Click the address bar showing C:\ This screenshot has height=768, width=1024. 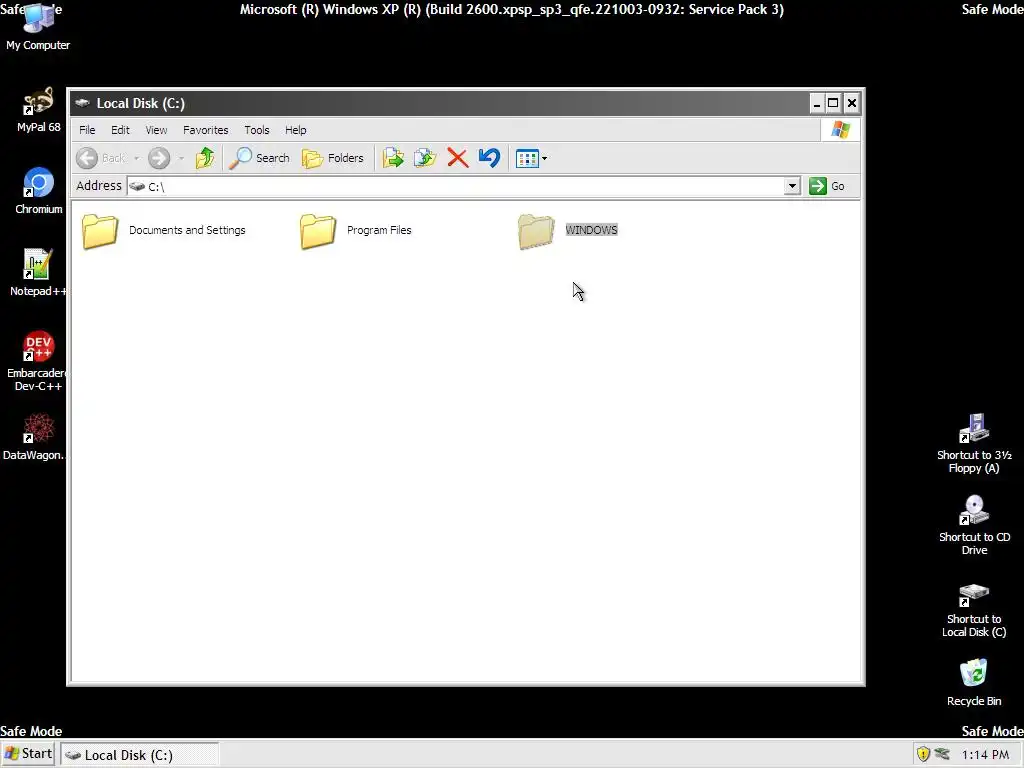click(456, 186)
